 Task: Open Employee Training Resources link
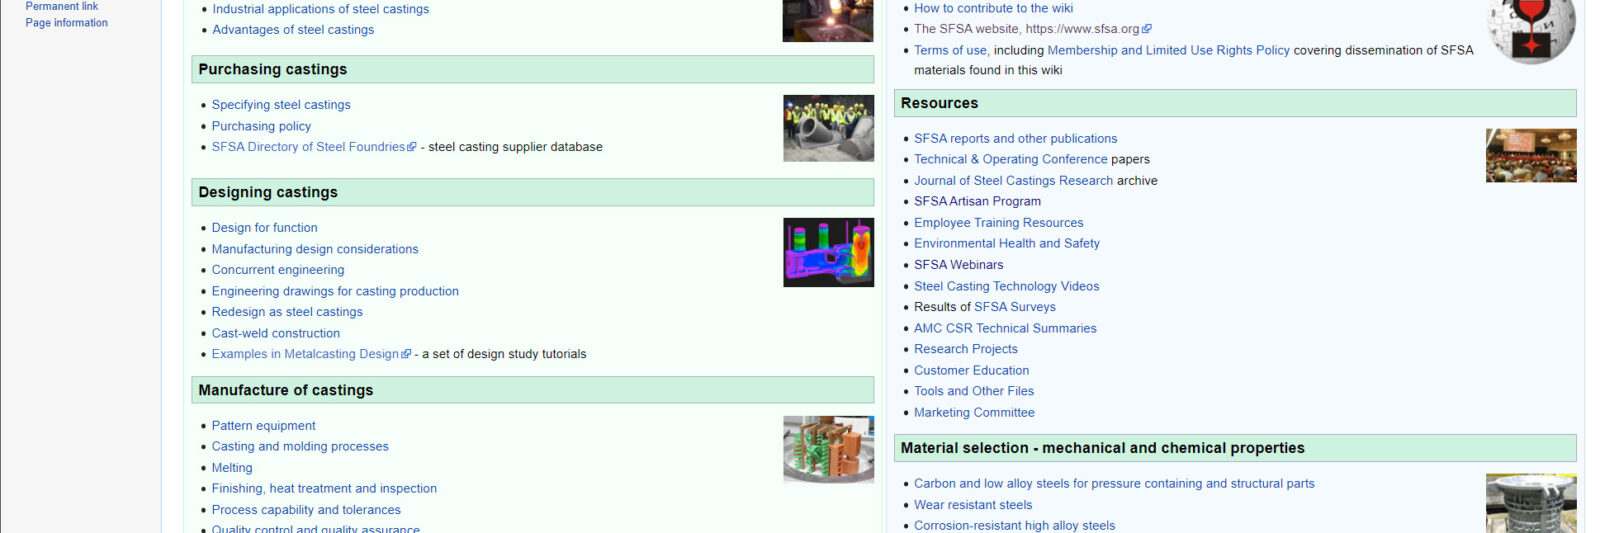[x=998, y=223]
